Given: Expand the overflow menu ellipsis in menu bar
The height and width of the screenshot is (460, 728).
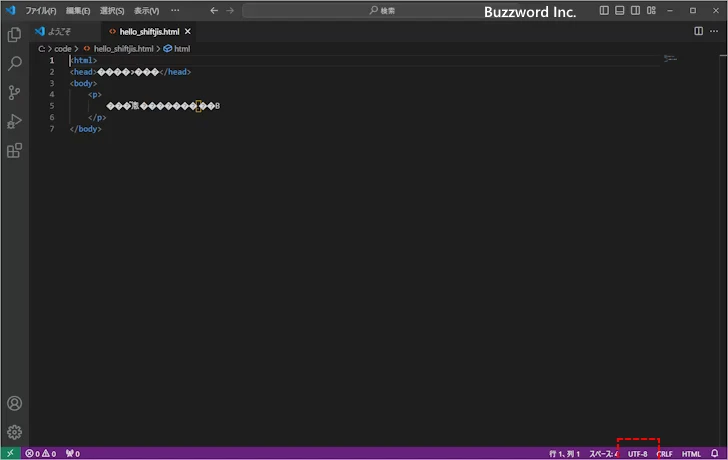Looking at the screenshot, I should pos(175,10).
